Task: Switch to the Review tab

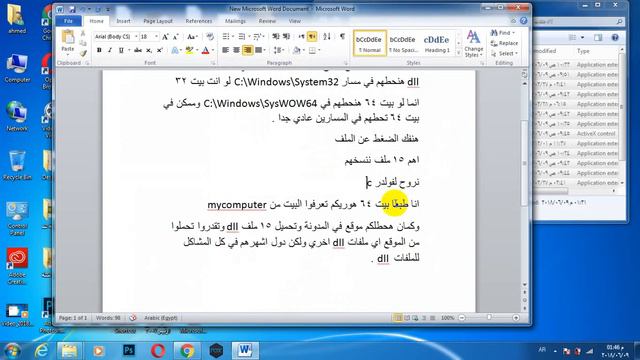Action: (x=267, y=21)
